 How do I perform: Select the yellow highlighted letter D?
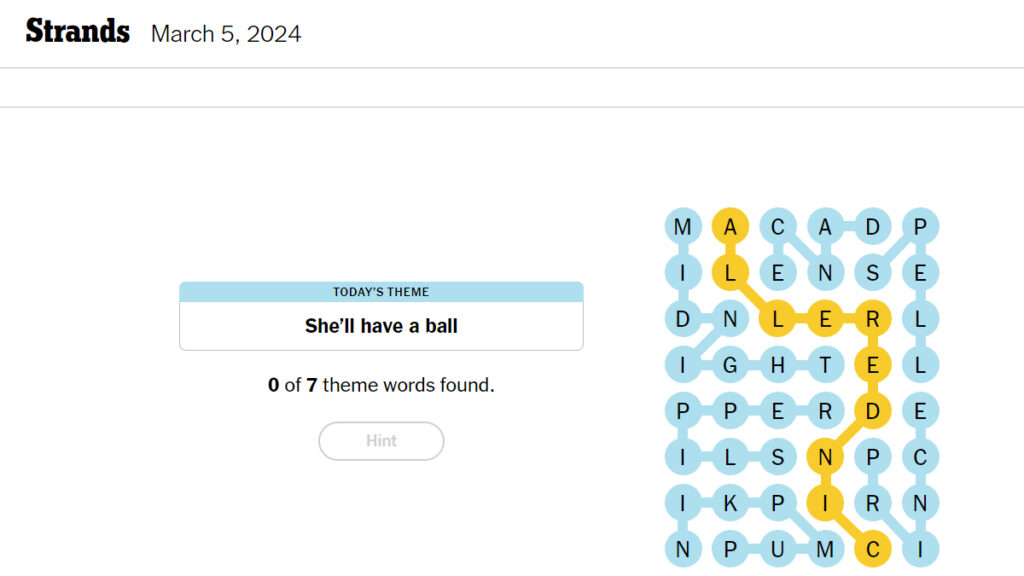[872, 410]
